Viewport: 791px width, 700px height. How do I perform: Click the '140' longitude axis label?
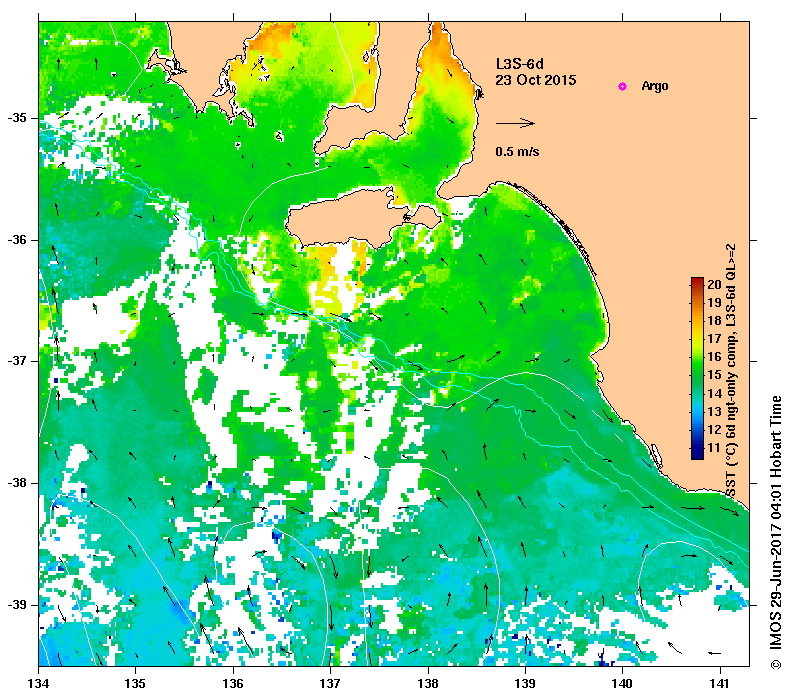click(x=623, y=684)
